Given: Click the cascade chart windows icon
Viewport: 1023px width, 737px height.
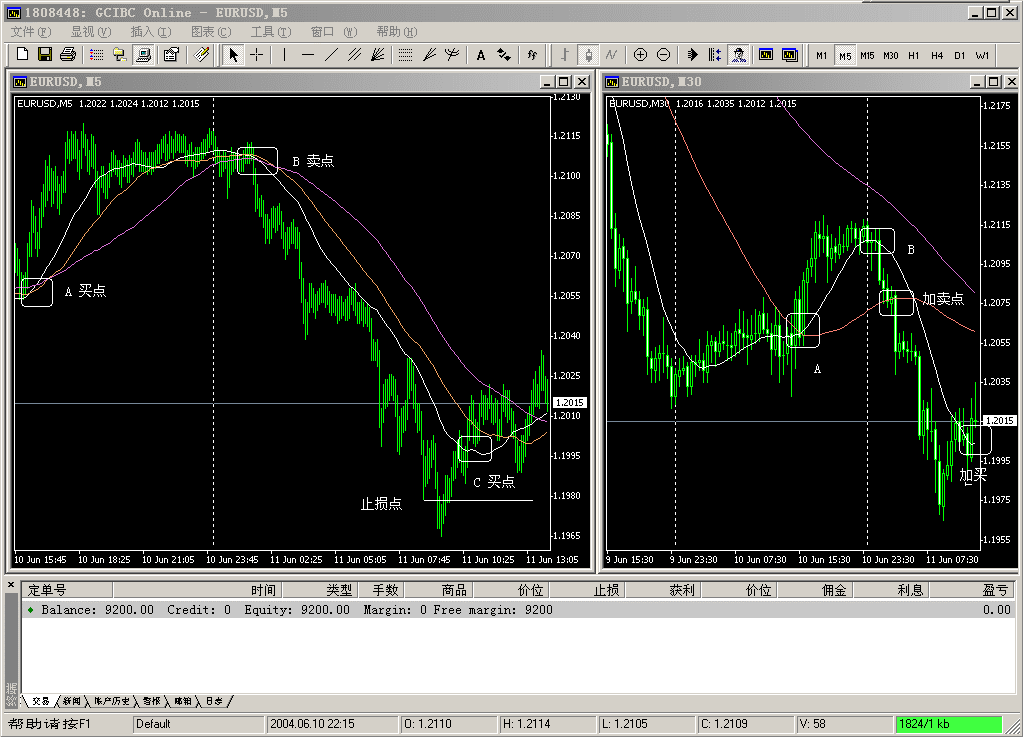Looking at the screenshot, I should tap(789, 55).
